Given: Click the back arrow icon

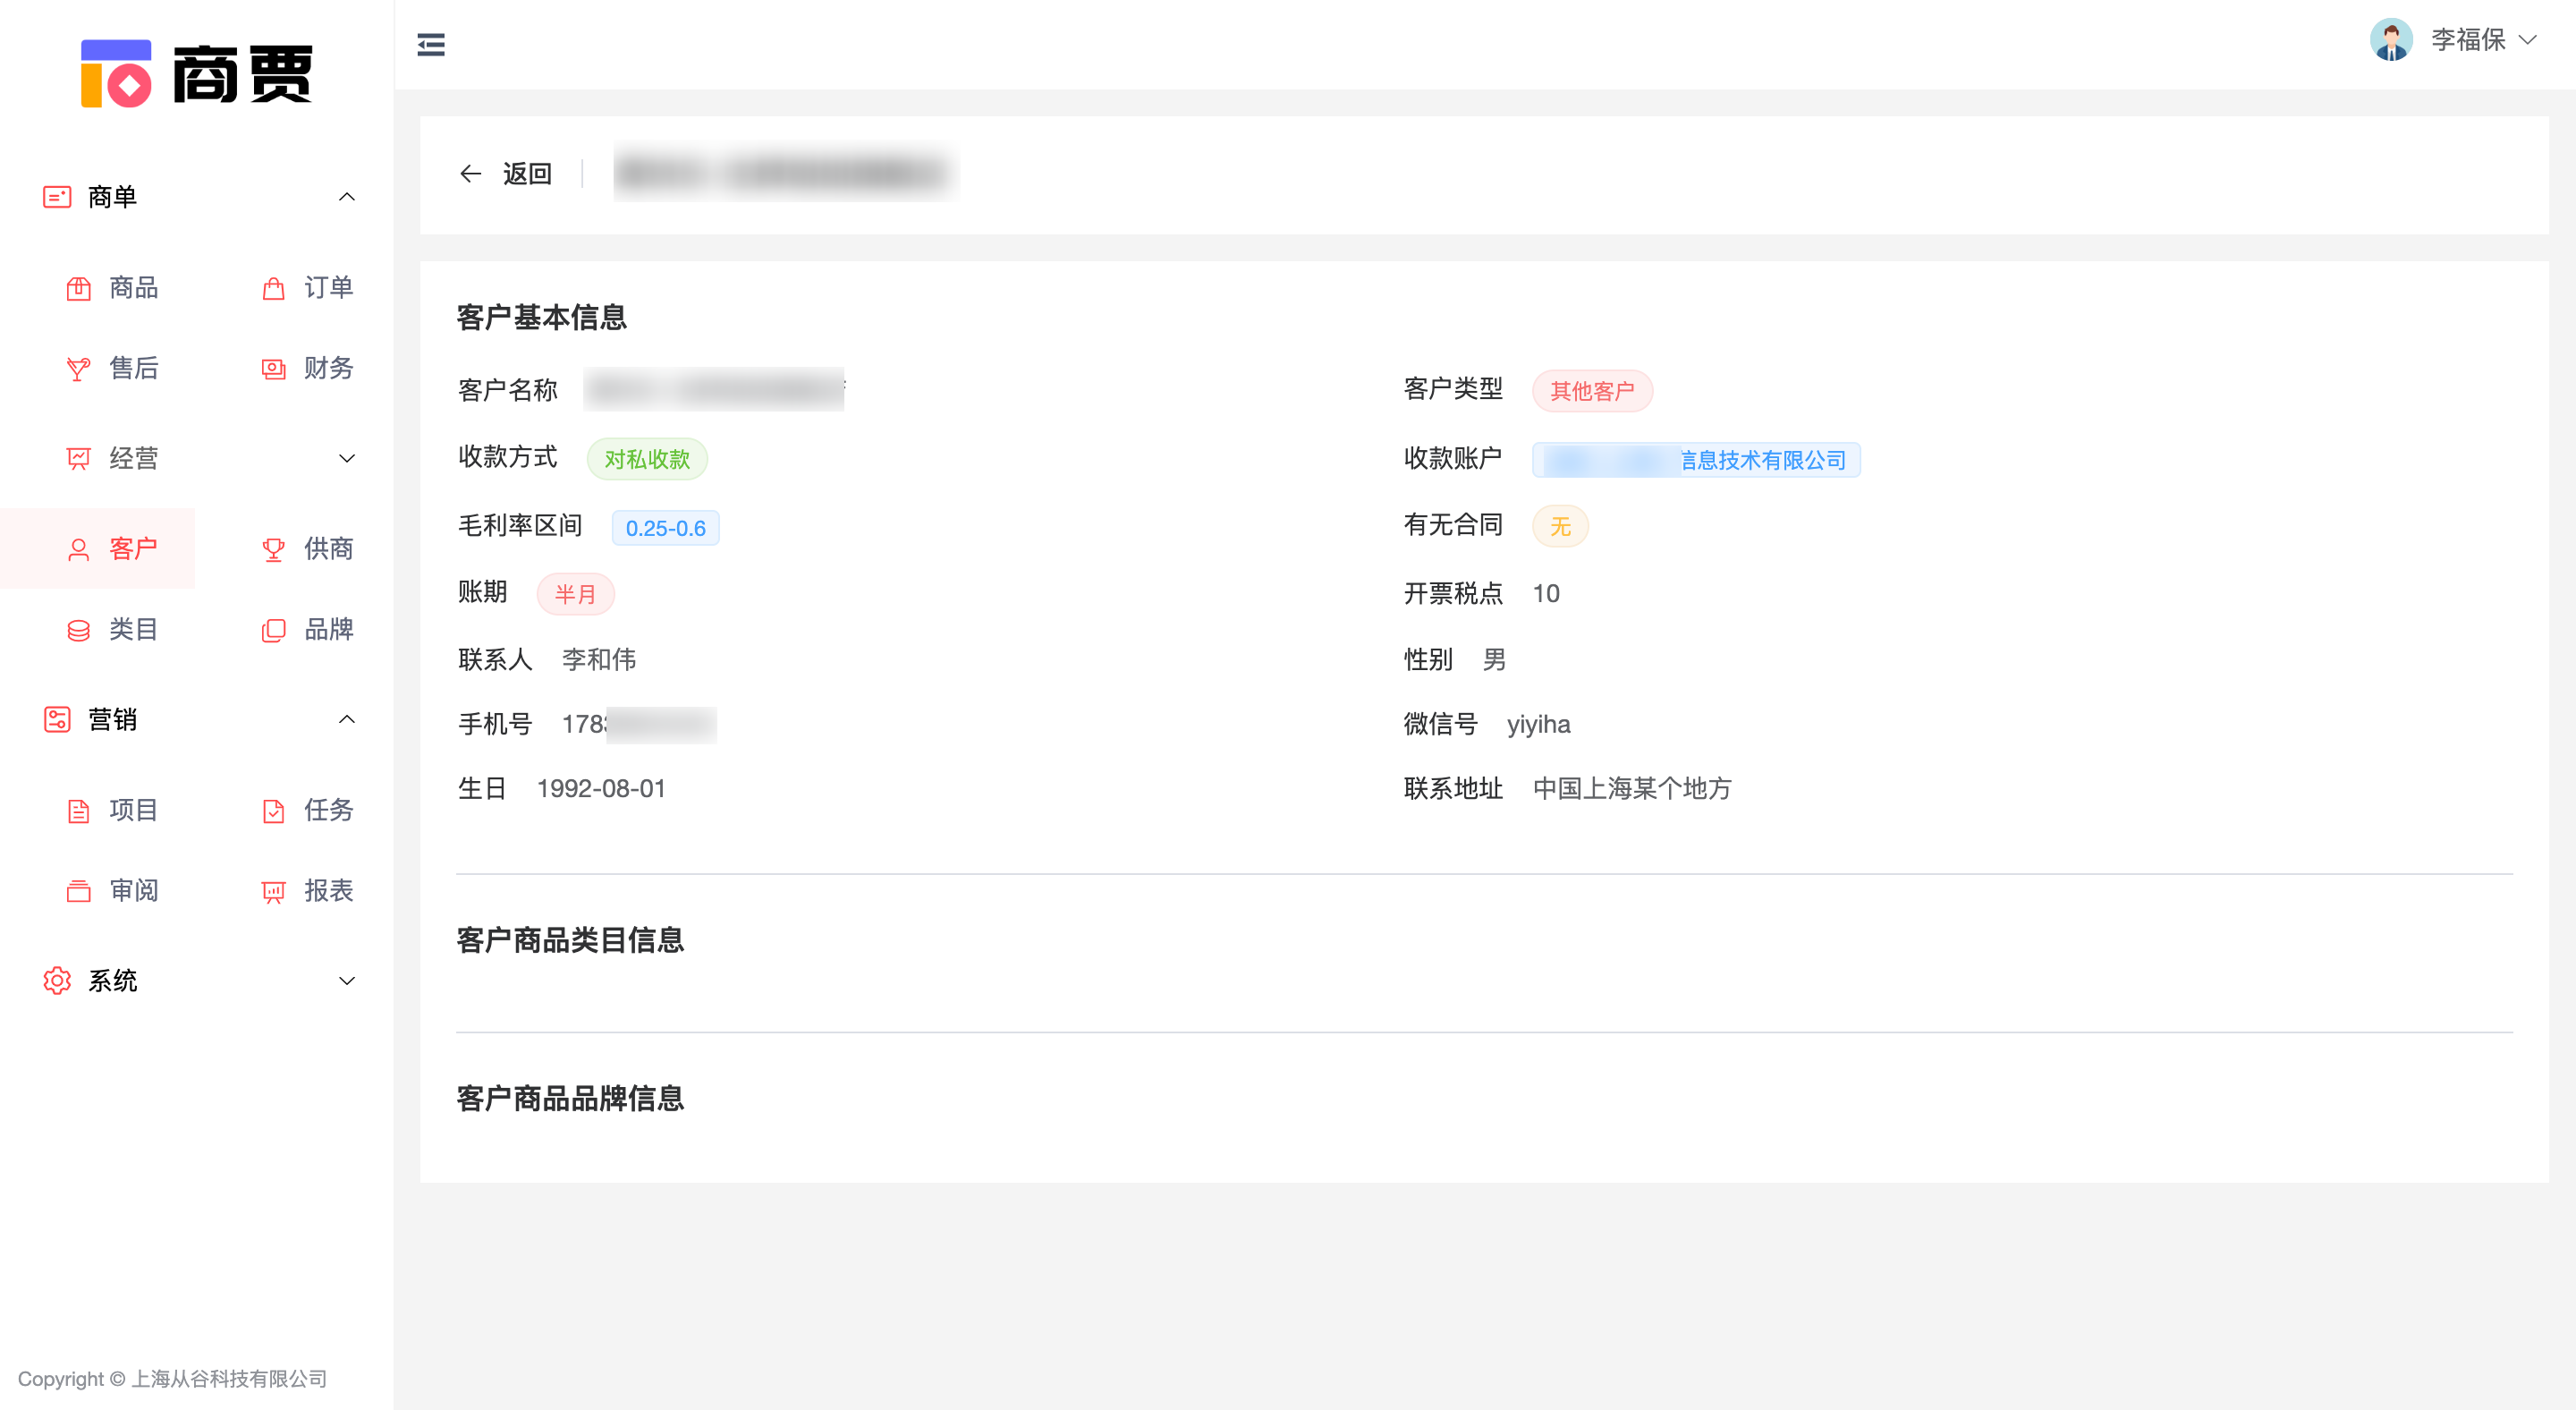Looking at the screenshot, I should (470, 174).
